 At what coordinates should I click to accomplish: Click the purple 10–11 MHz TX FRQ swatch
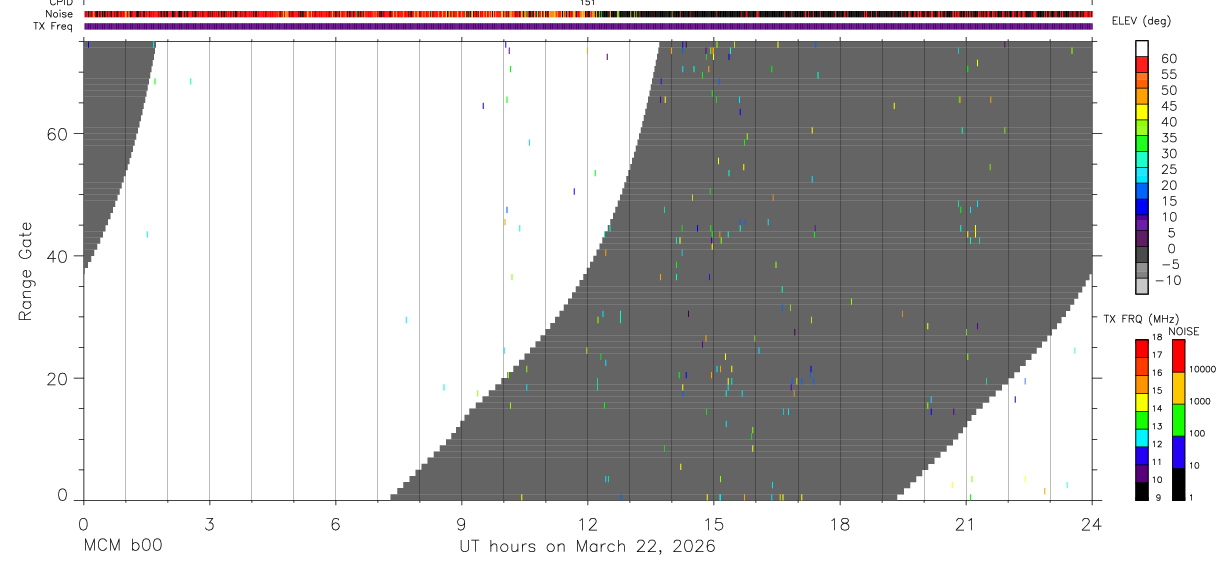1142,474
